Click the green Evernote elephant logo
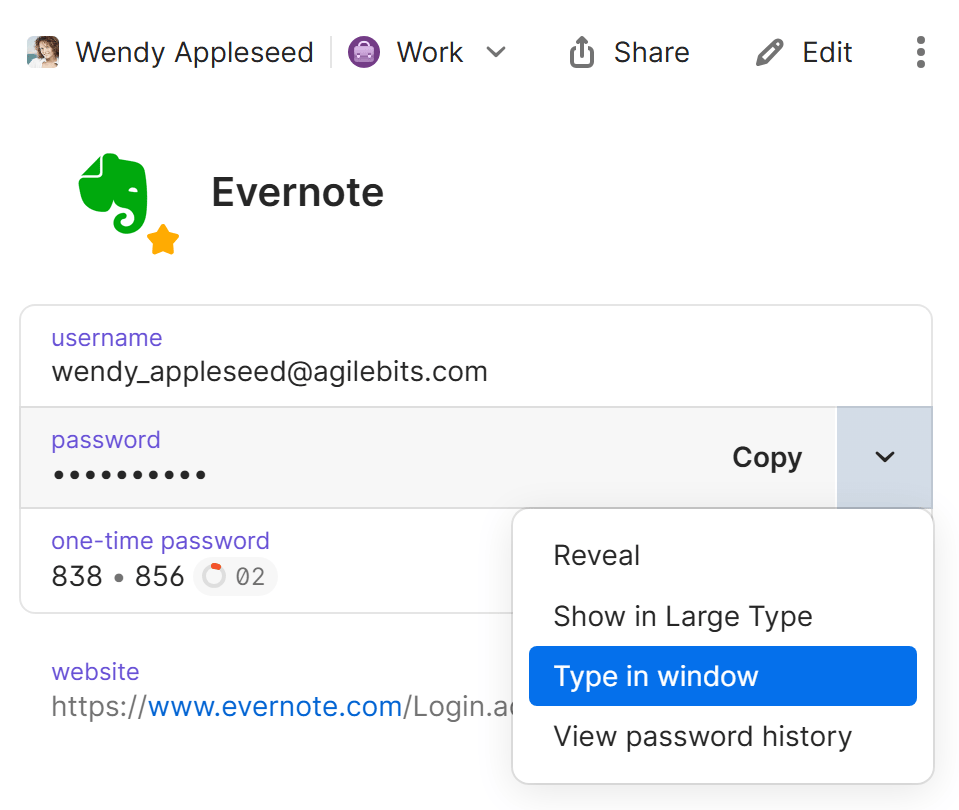Image resolution: width=959 pixels, height=810 pixels. (x=114, y=193)
